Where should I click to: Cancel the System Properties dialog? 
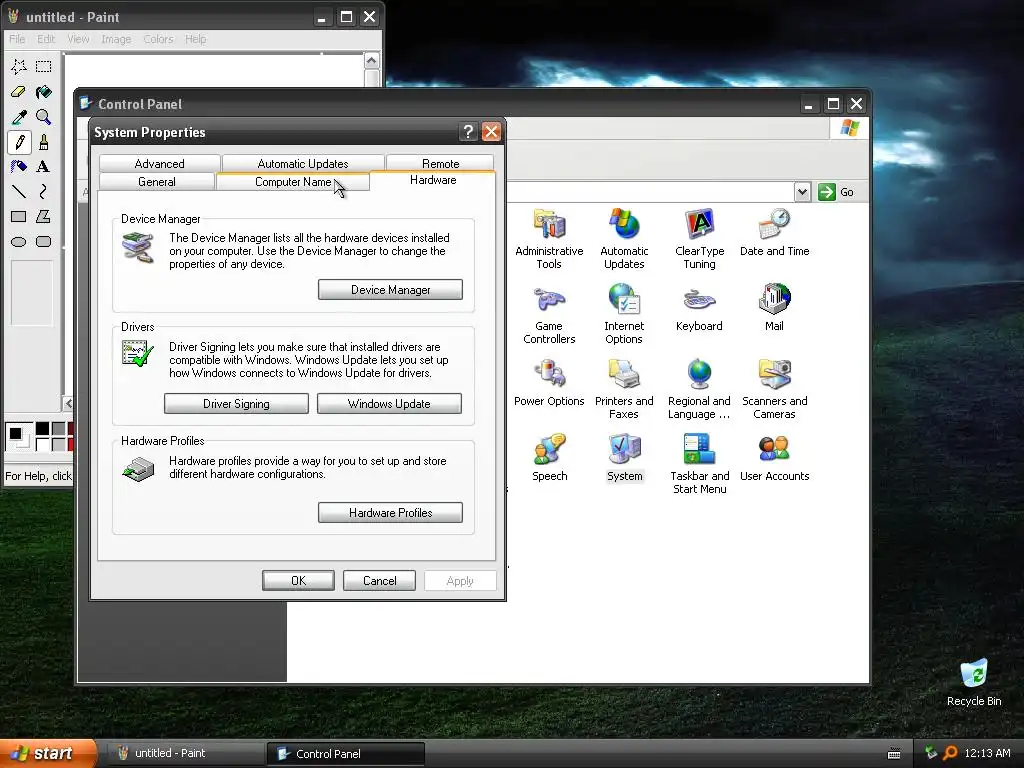(x=379, y=581)
